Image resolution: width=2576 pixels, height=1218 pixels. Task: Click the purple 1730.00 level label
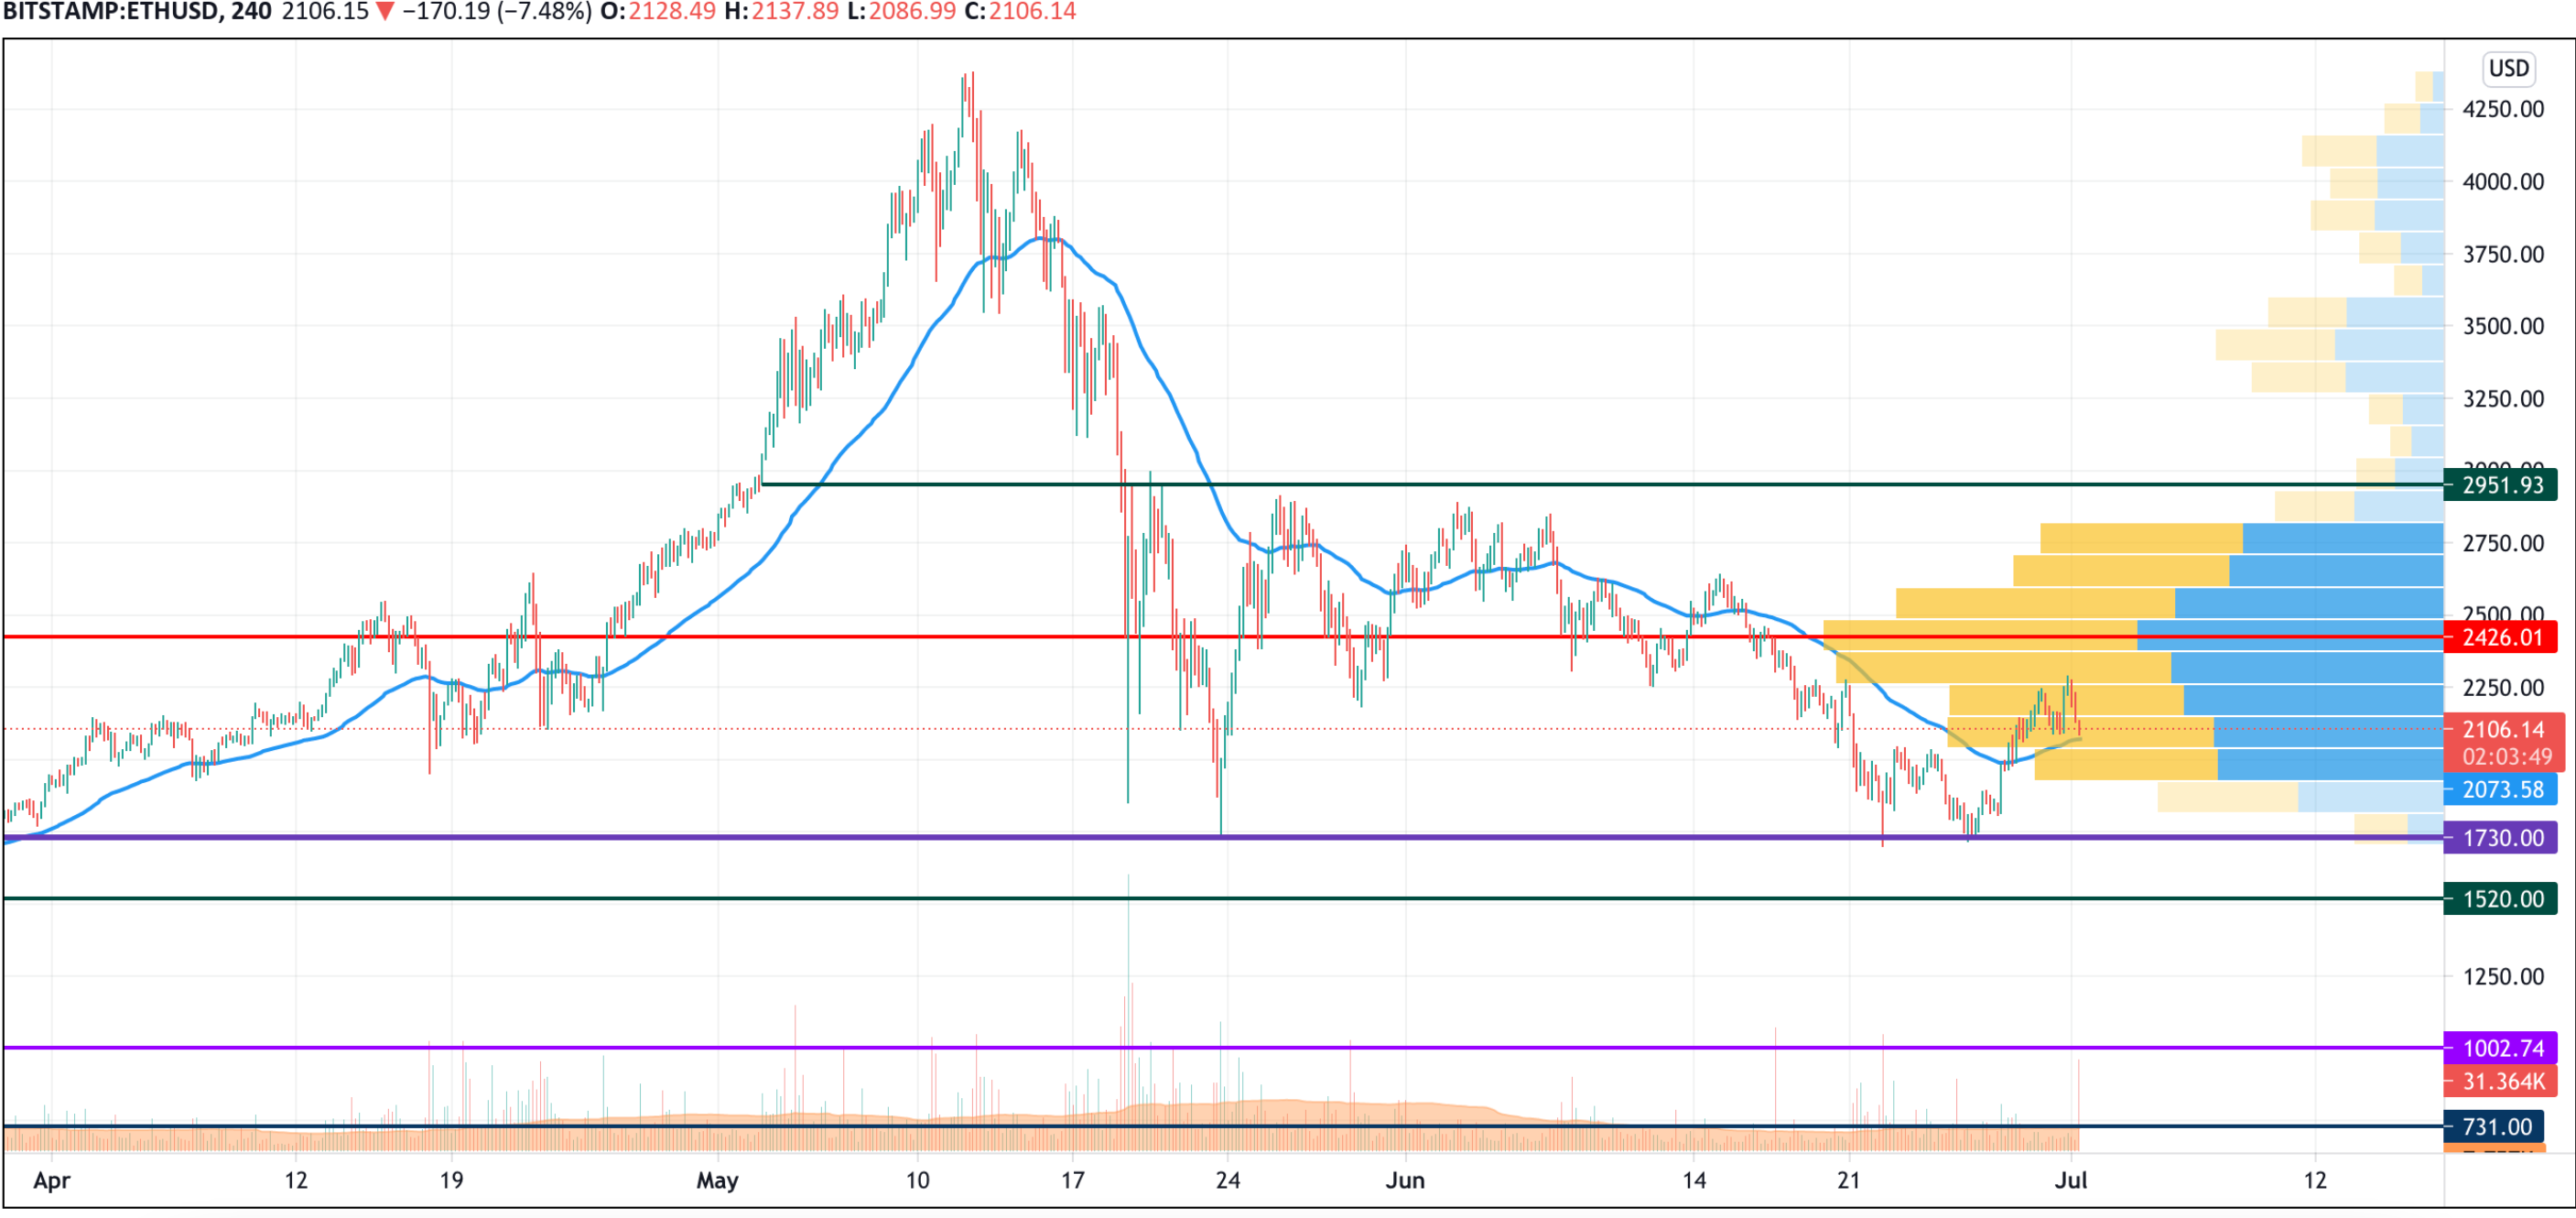[x=2500, y=837]
